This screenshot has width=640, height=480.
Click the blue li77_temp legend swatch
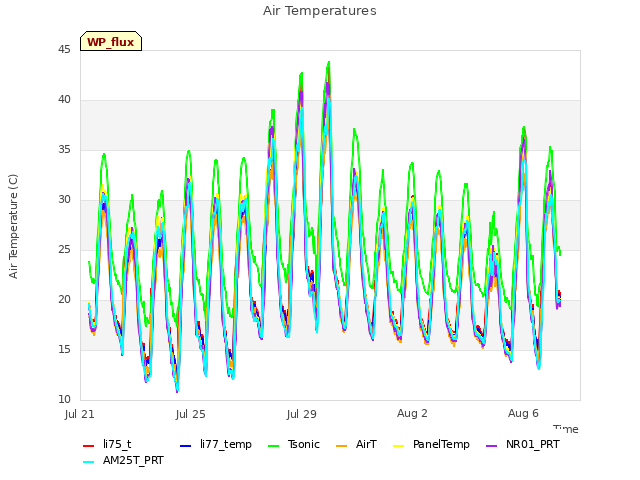(186, 446)
